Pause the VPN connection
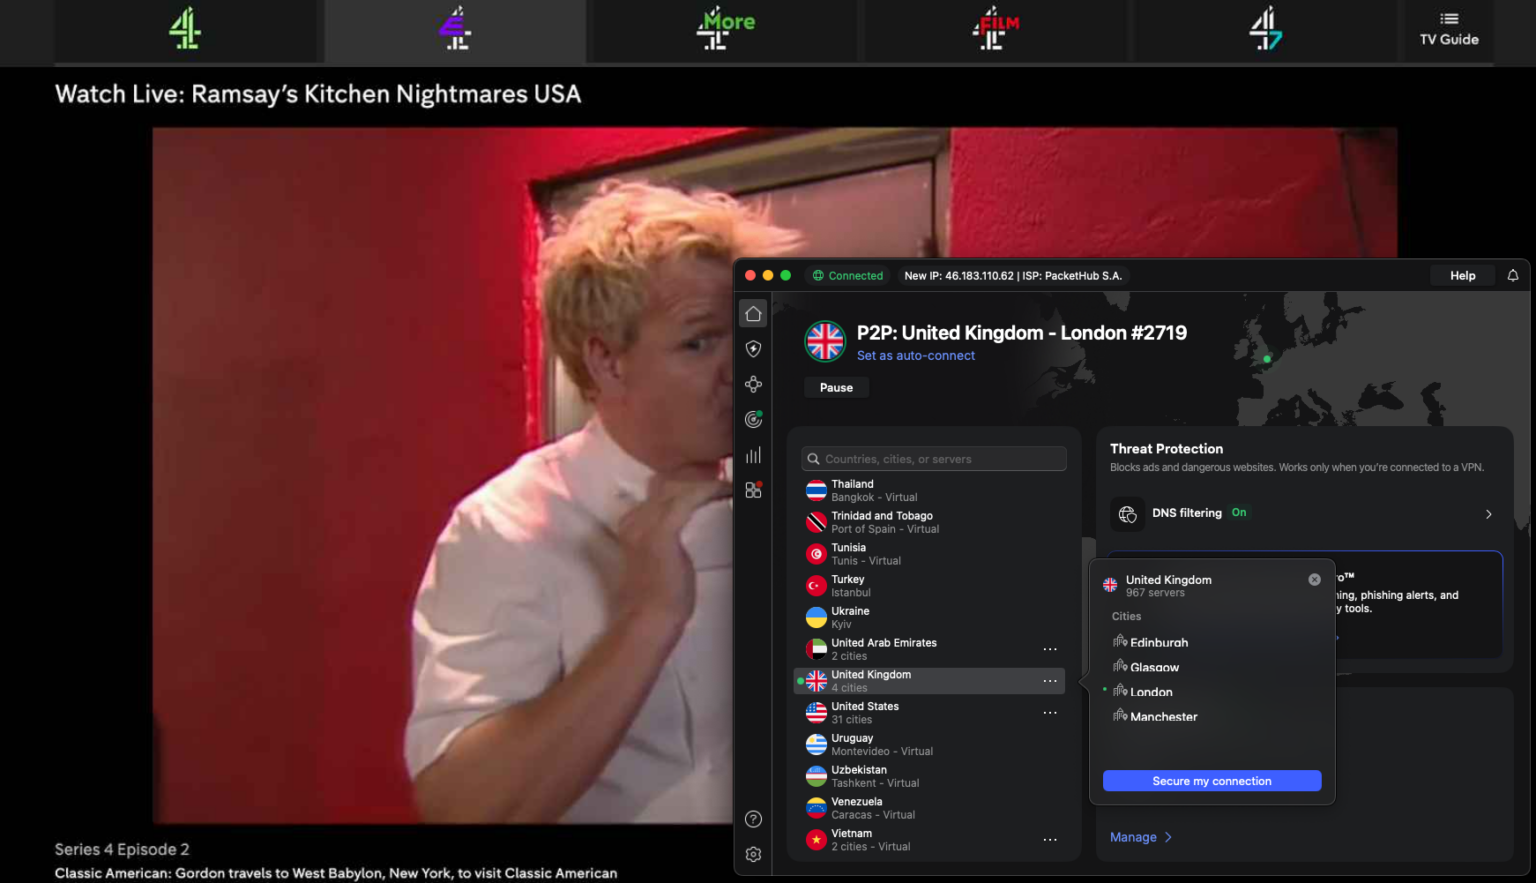Image resolution: width=1536 pixels, height=883 pixels. pos(836,388)
